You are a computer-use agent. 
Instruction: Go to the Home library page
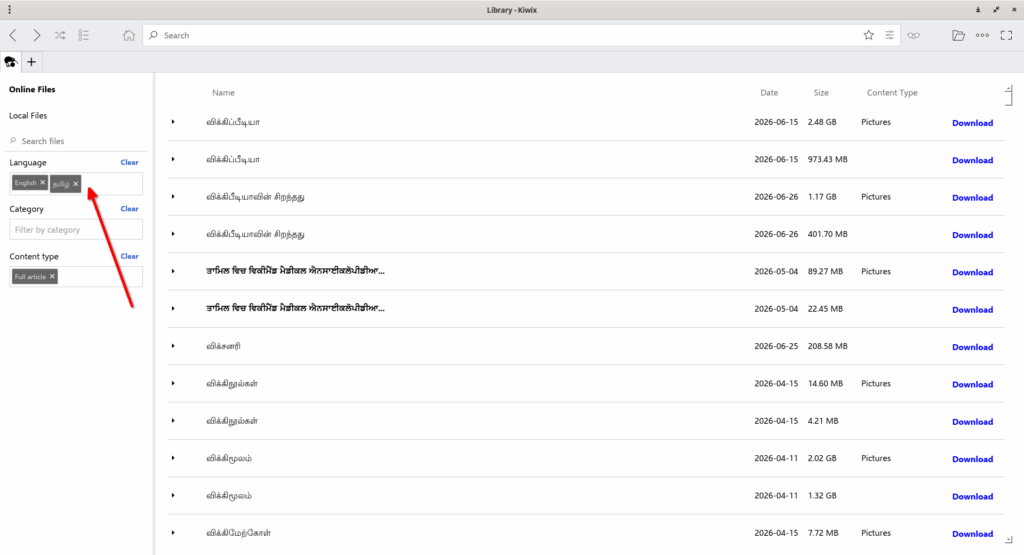[x=129, y=35]
